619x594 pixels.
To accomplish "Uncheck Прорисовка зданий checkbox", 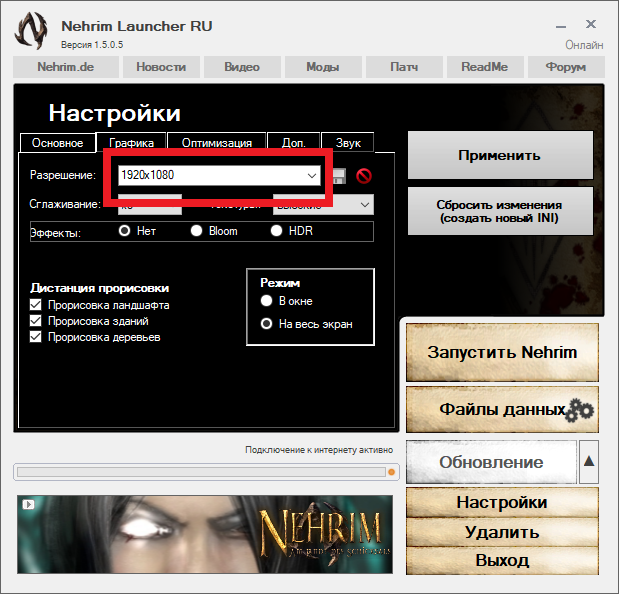I will [37, 321].
